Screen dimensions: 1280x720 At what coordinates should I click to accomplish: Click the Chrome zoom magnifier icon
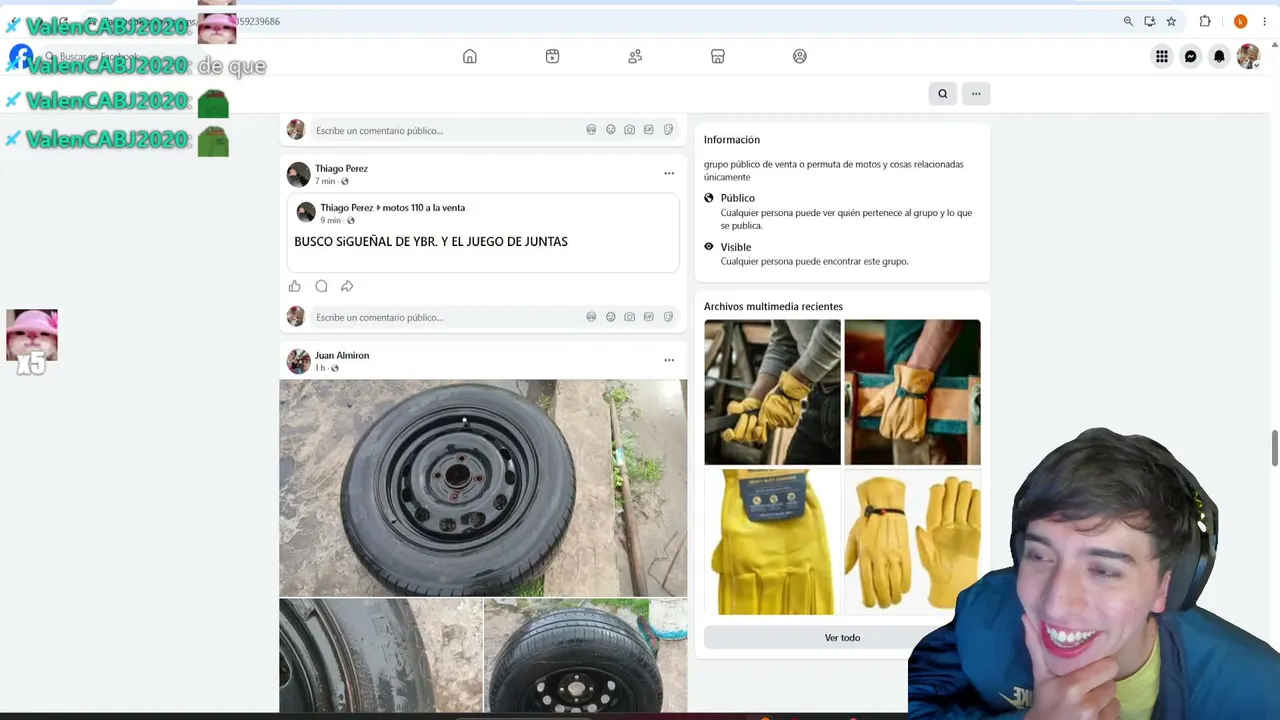[x=1128, y=21]
